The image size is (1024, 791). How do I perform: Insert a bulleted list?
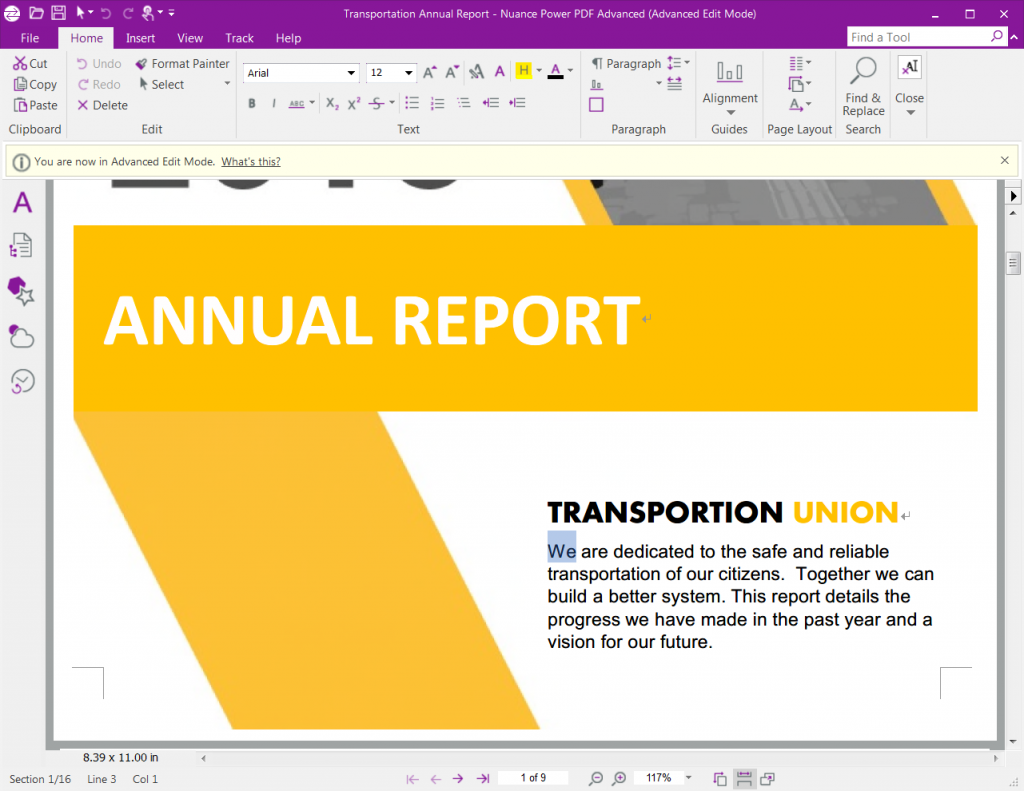click(411, 103)
